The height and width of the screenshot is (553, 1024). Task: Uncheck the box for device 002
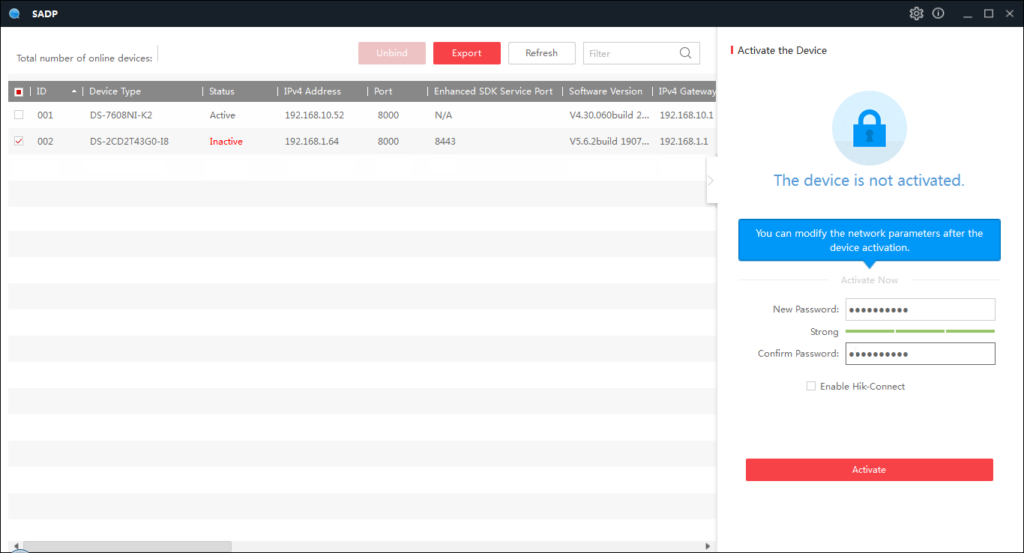(x=18, y=141)
